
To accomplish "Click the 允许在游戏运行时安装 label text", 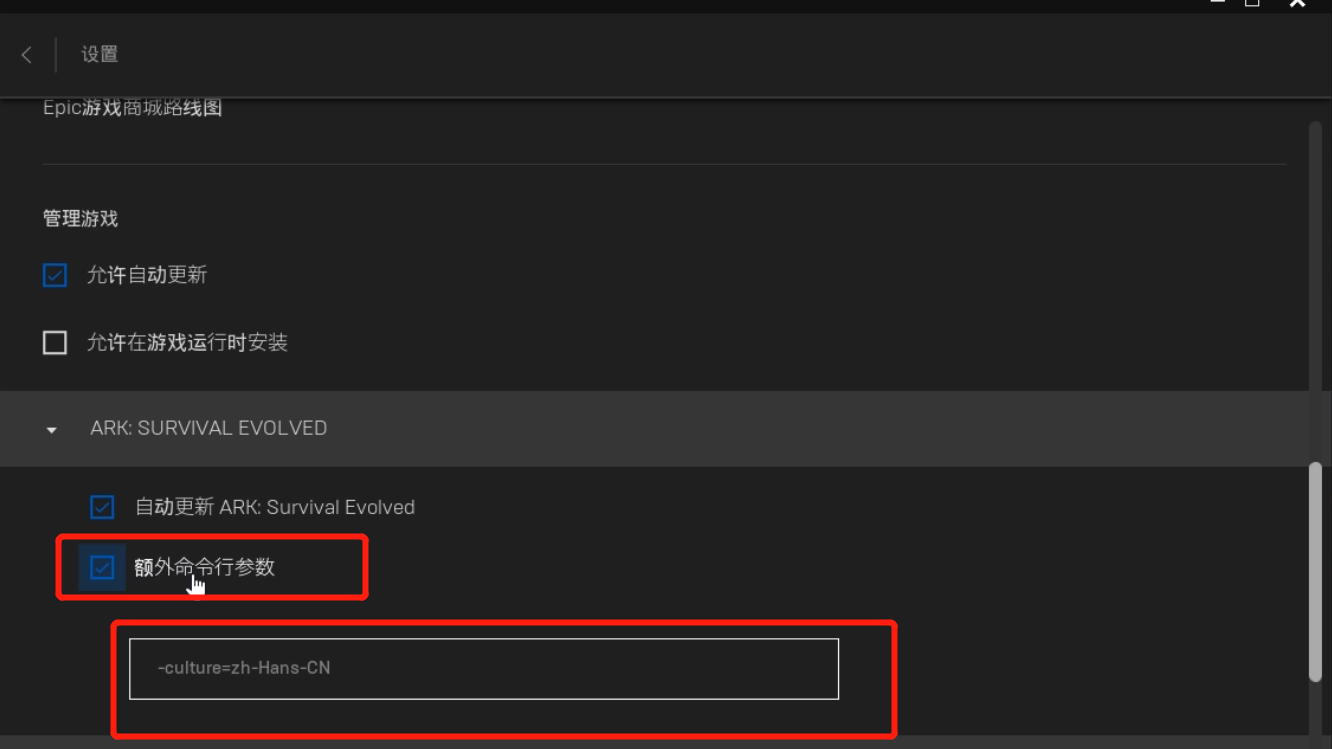I will tap(187, 343).
